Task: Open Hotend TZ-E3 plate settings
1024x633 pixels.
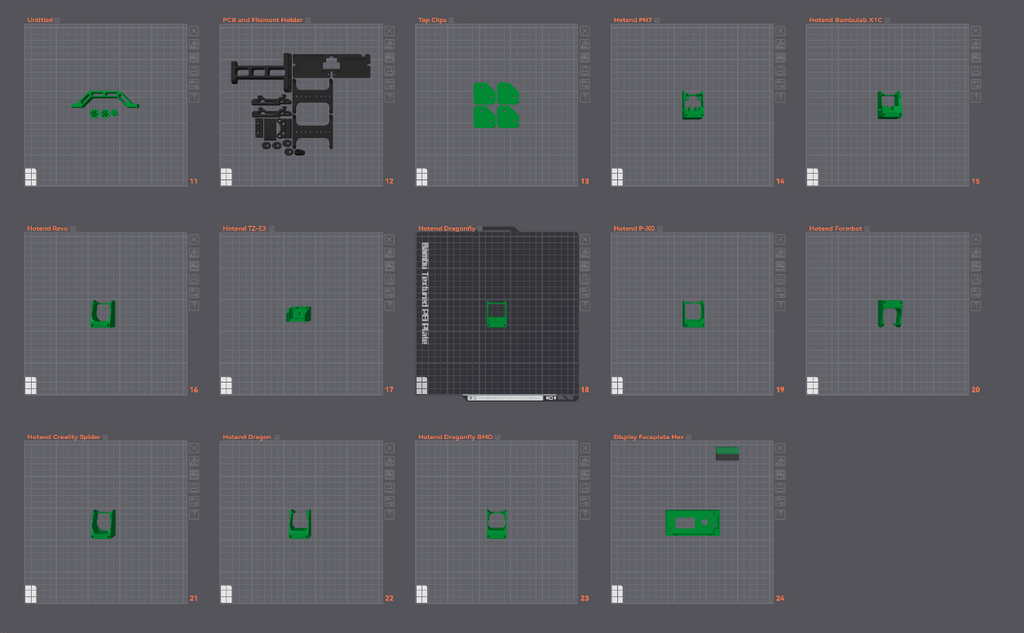Action: click(389, 293)
